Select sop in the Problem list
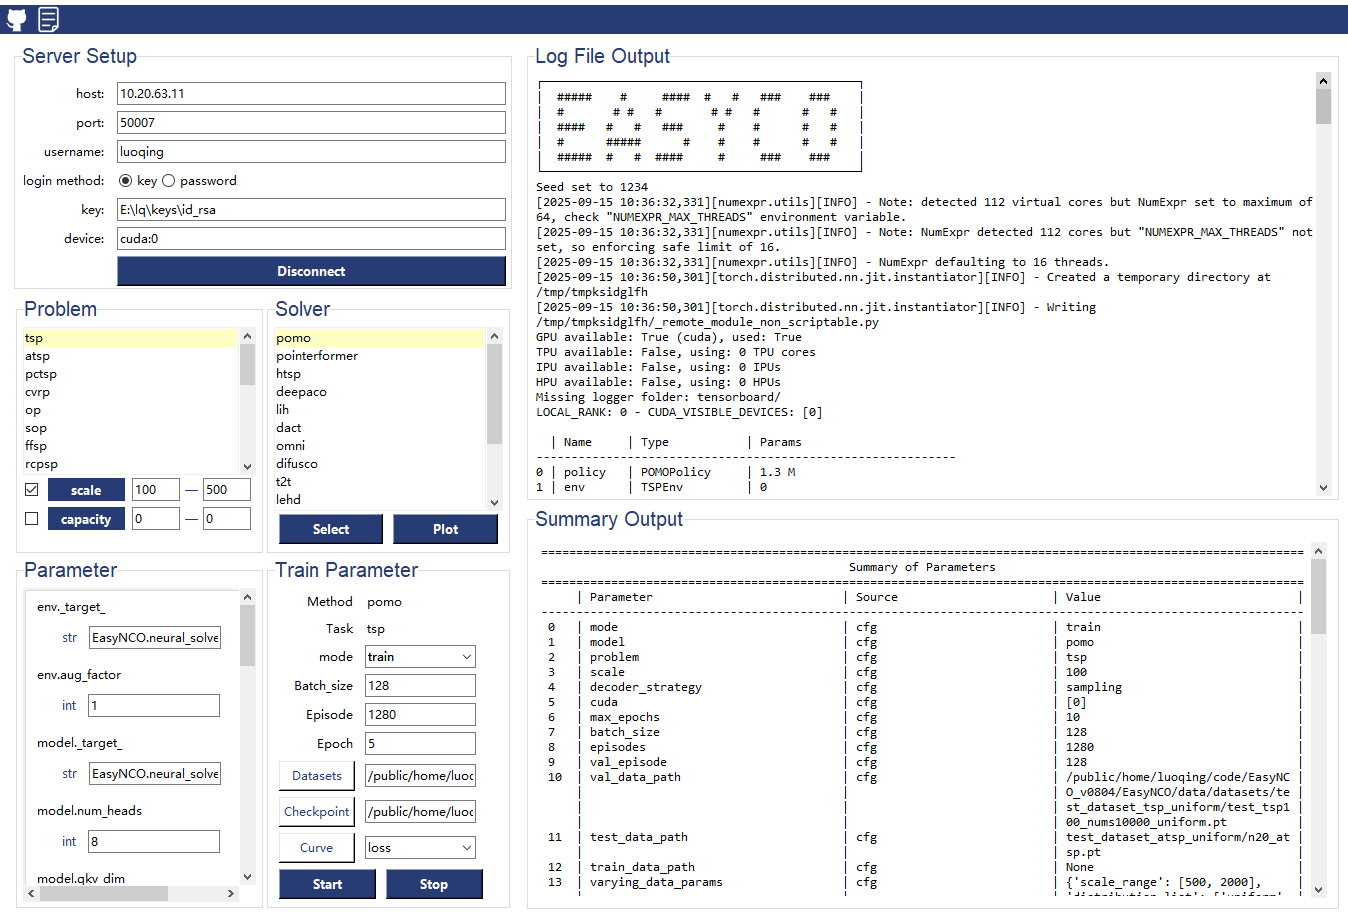Image resolution: width=1348 pixels, height=920 pixels. pos(131,428)
